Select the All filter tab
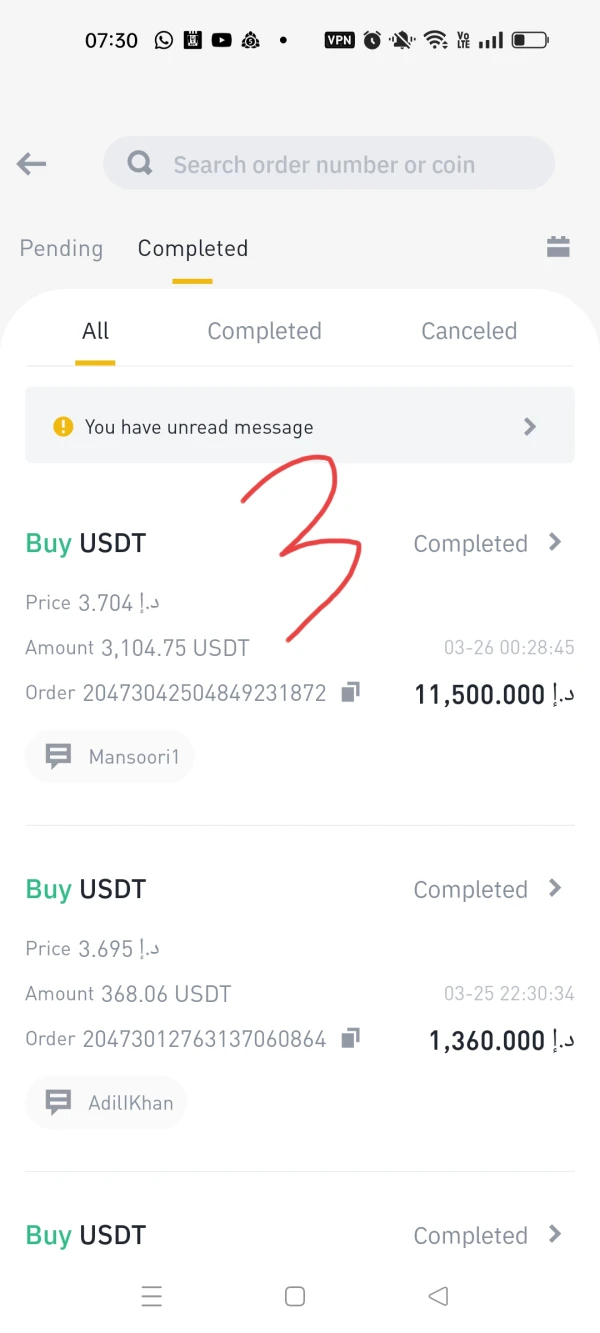Image resolution: width=600 pixels, height=1333 pixels. 96,331
